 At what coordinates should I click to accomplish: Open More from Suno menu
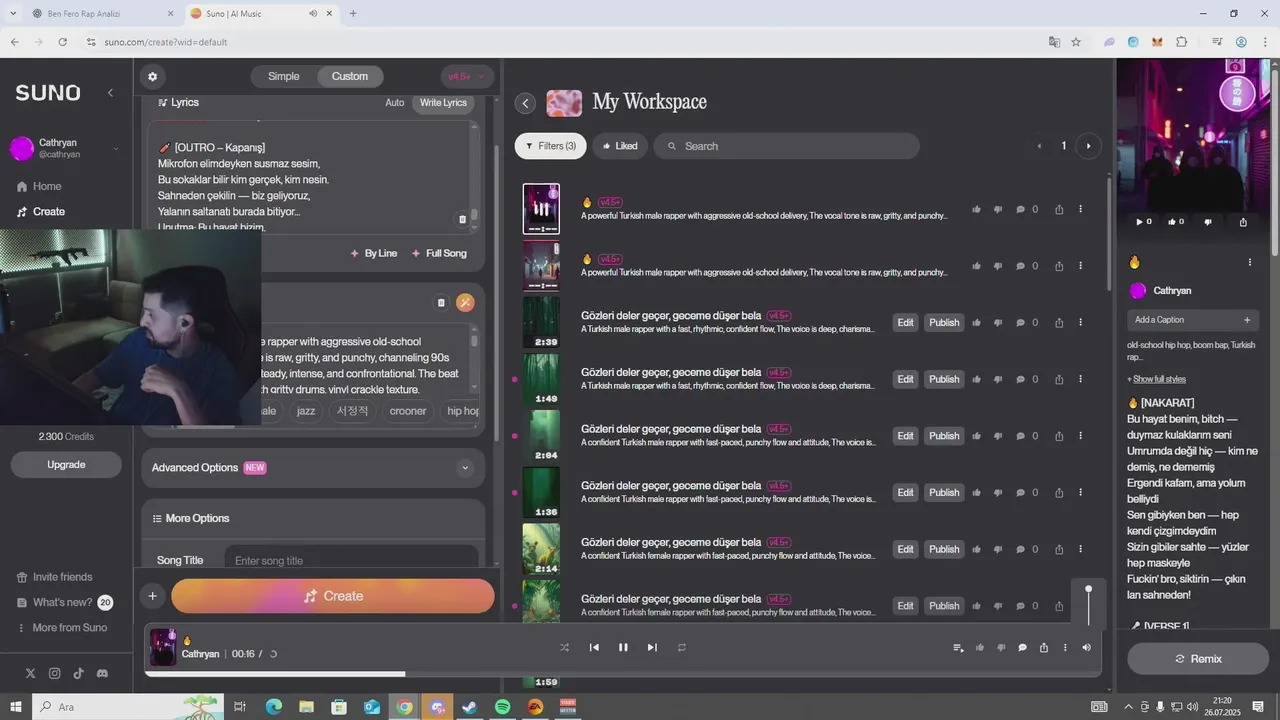tap(61, 627)
